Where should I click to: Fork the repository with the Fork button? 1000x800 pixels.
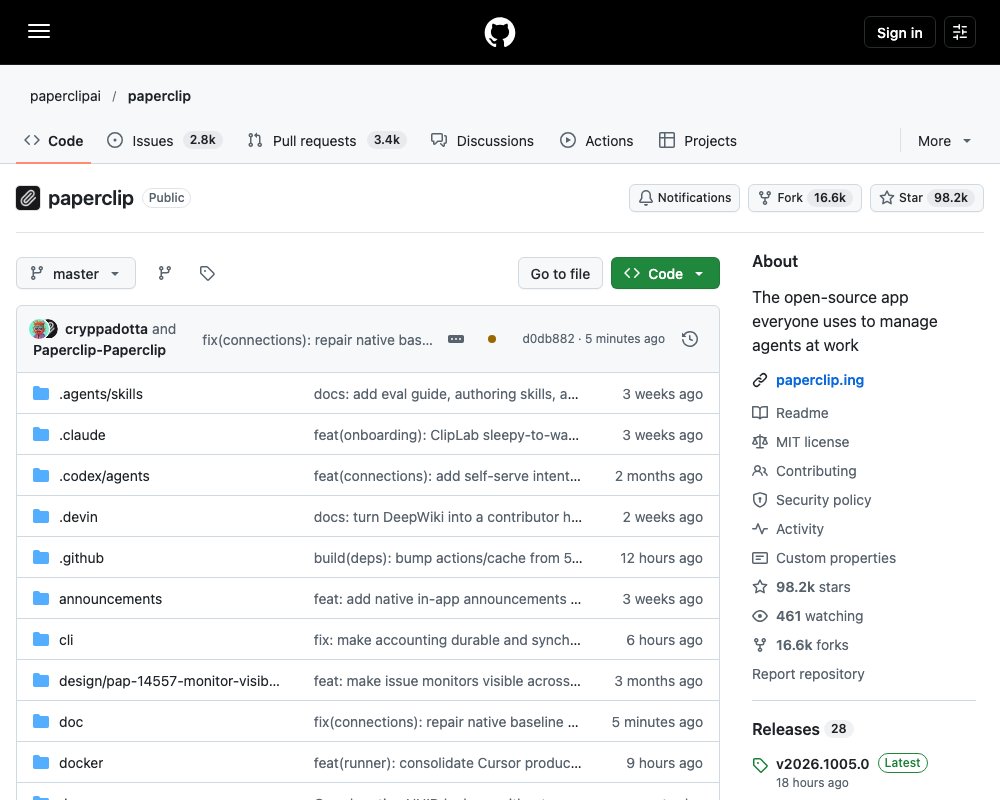click(804, 198)
